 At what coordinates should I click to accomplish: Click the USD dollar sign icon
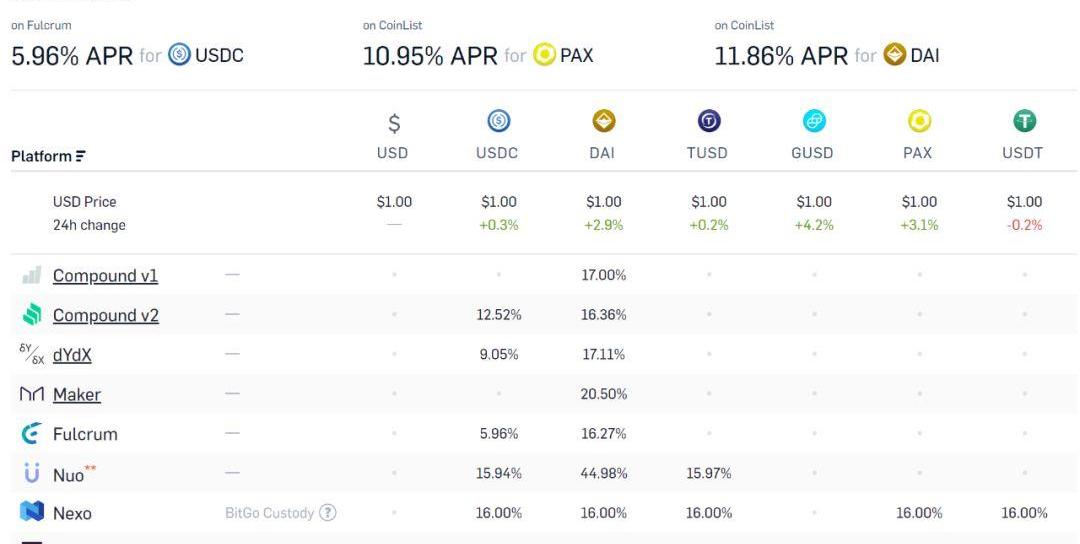coord(394,123)
